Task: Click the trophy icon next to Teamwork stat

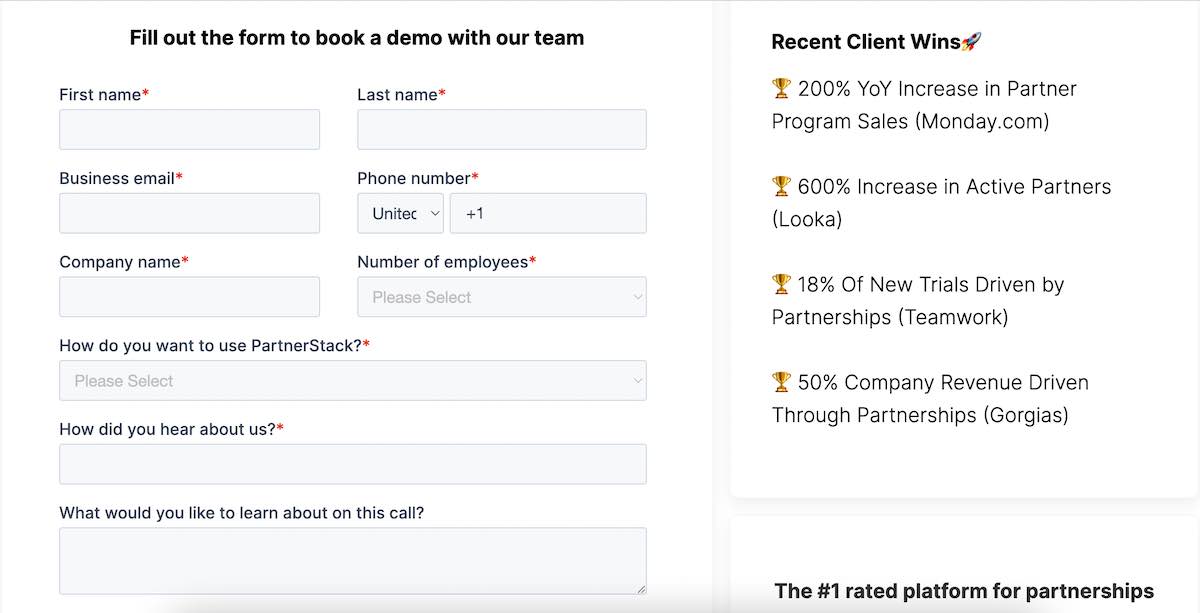Action: [x=781, y=284]
